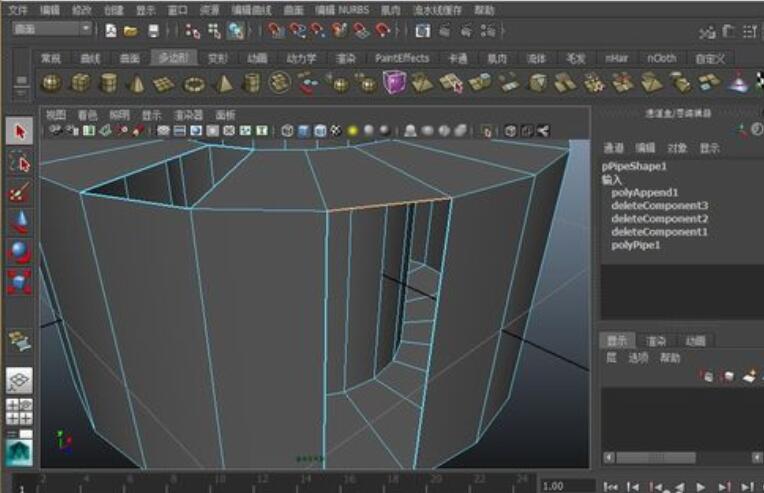Screen dimensions: 764x493
Task: Create a polygon pyramid from shelf
Action: click(224, 84)
